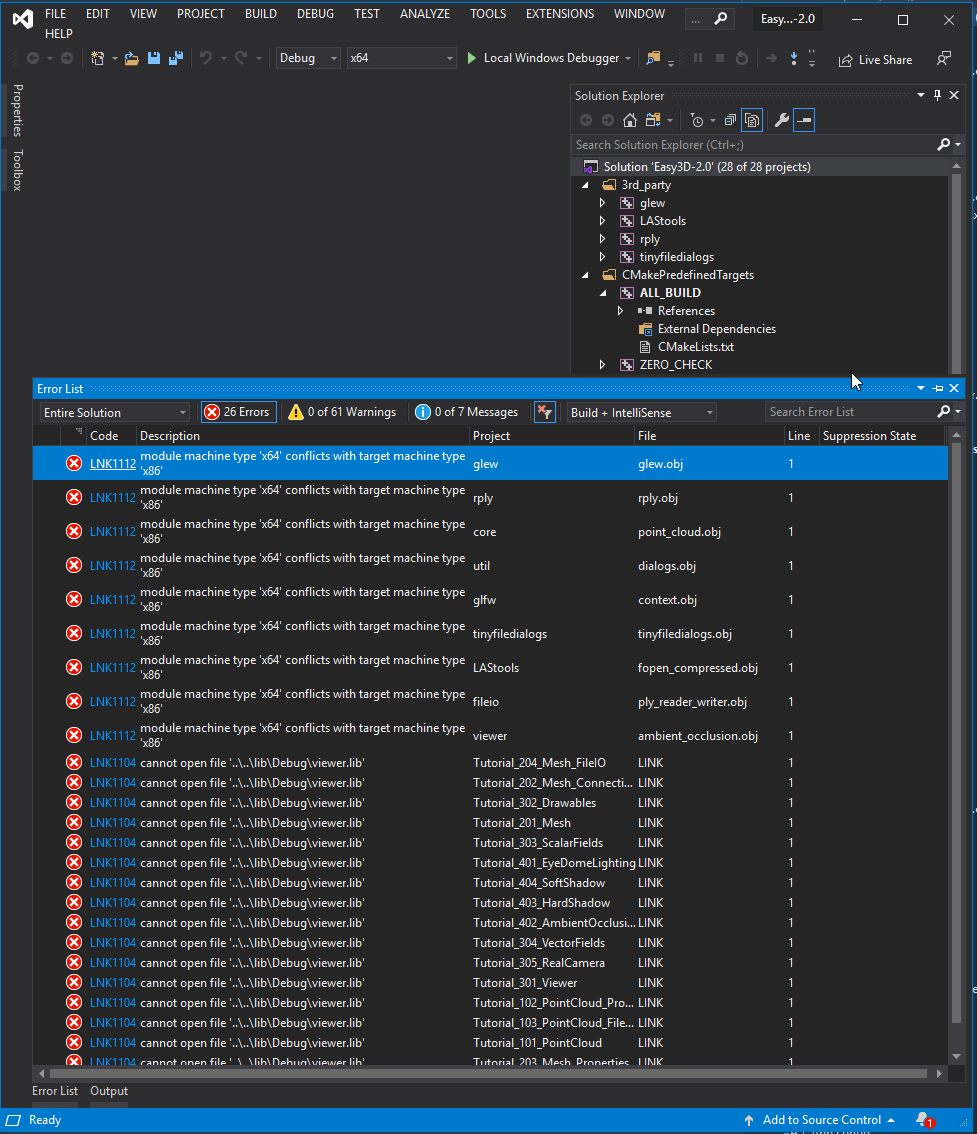Click the Error List horizontal scrollbar
Screen dimensions: 977x1134
pos(490,1073)
